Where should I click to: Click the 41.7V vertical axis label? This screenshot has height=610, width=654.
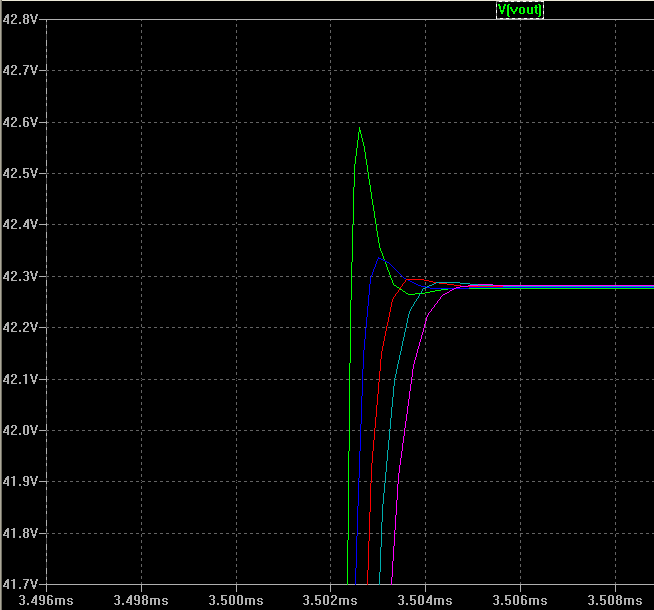coord(20,584)
